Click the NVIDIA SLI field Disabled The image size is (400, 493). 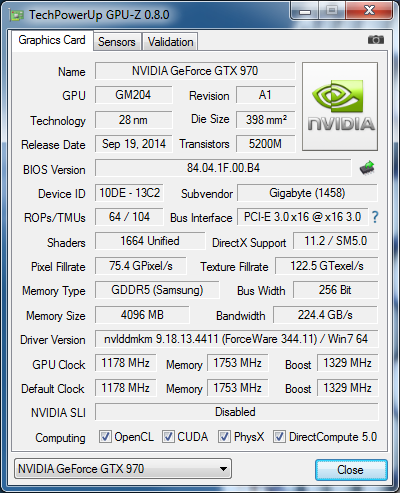236,412
